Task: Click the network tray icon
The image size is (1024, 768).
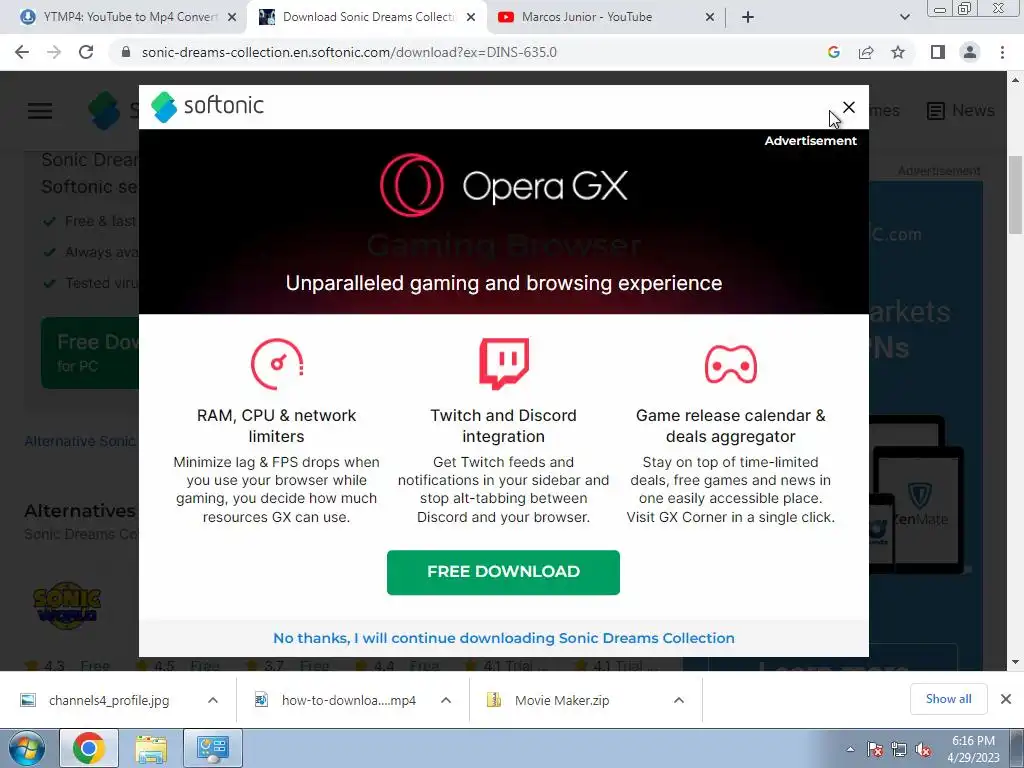Action: [x=899, y=749]
